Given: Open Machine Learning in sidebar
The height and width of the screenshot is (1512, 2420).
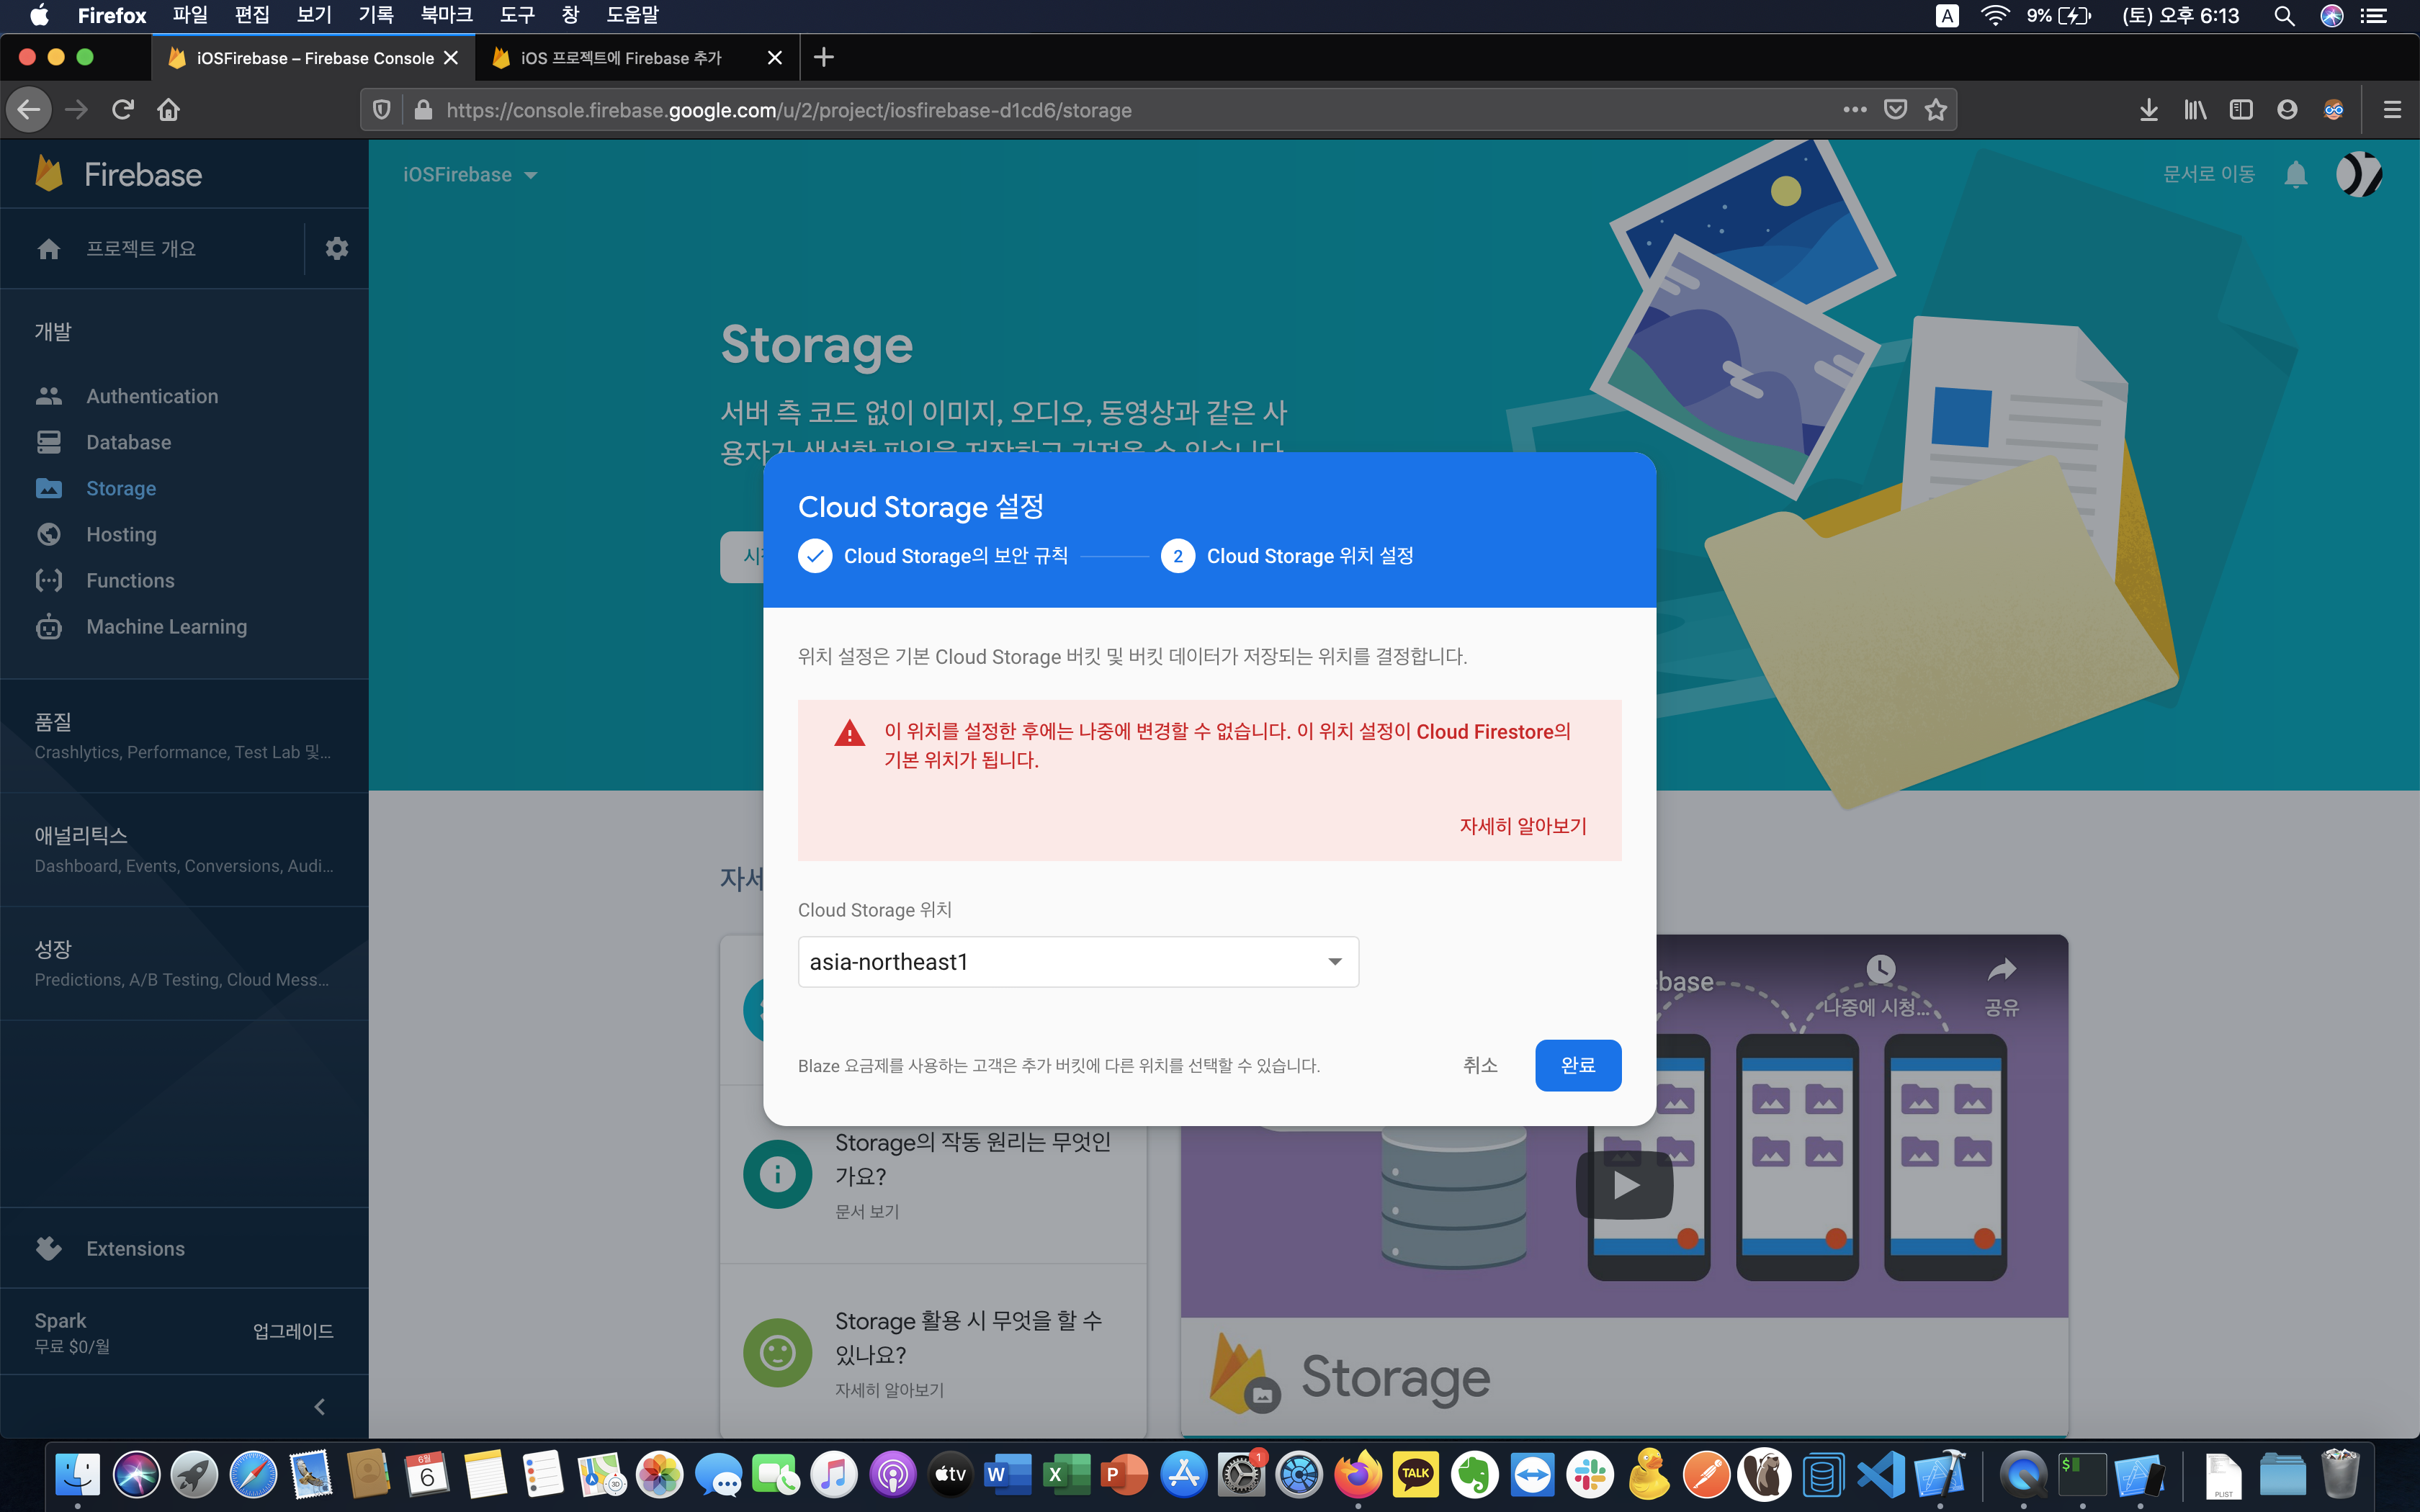Looking at the screenshot, I should pos(166,626).
